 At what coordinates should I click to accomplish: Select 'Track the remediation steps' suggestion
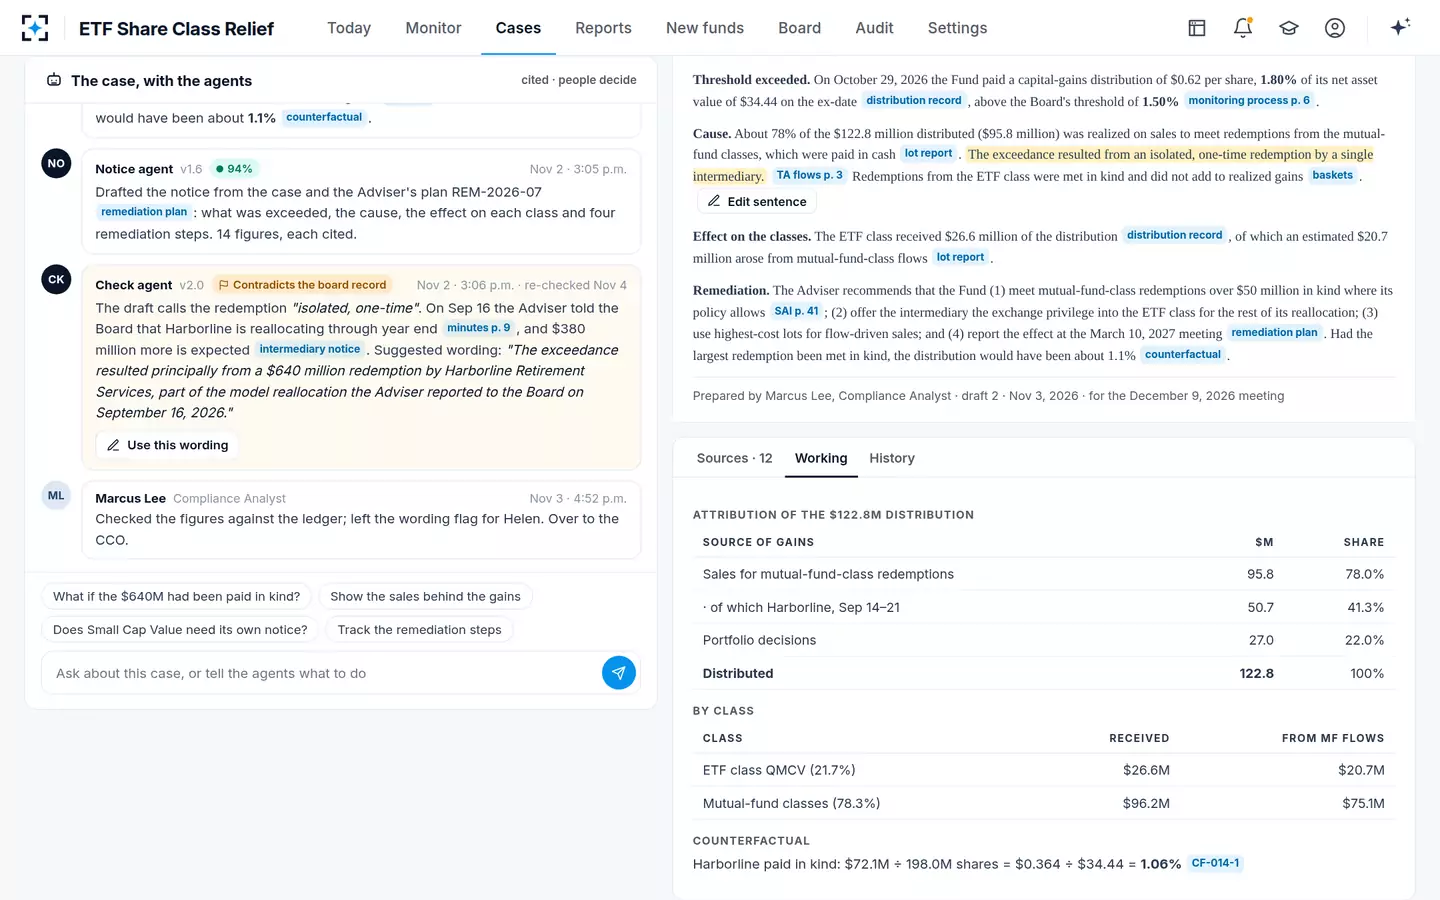[x=420, y=630]
